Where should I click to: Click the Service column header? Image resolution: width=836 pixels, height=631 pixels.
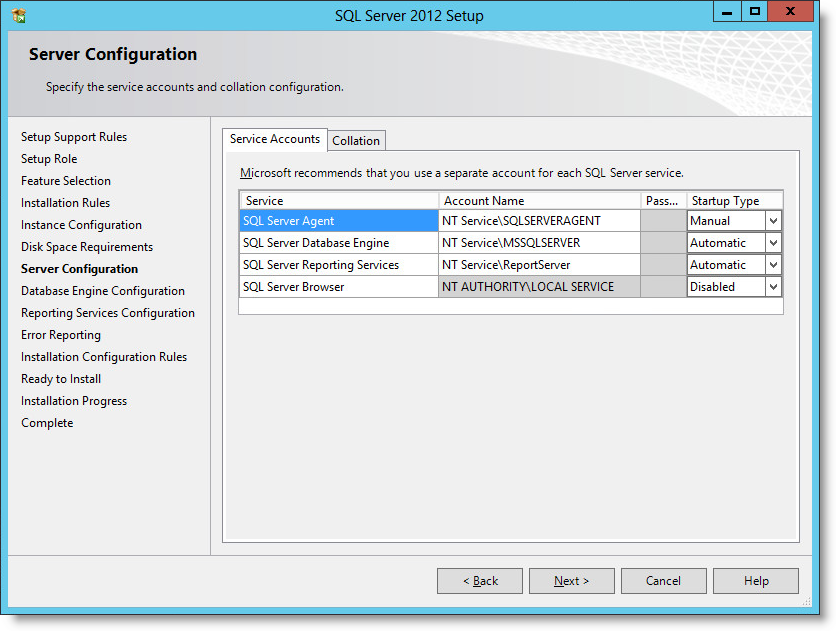coord(339,201)
